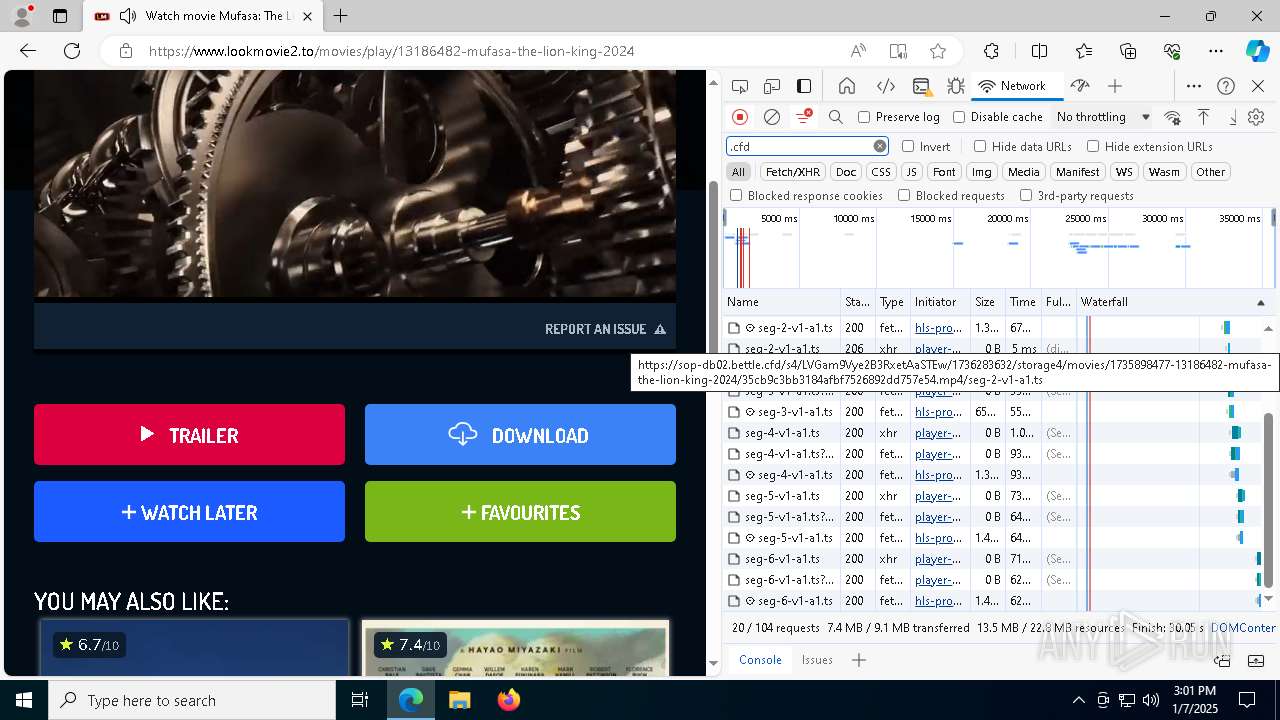Open Network settings gear
The width and height of the screenshot is (1280, 720).
[1256, 117]
